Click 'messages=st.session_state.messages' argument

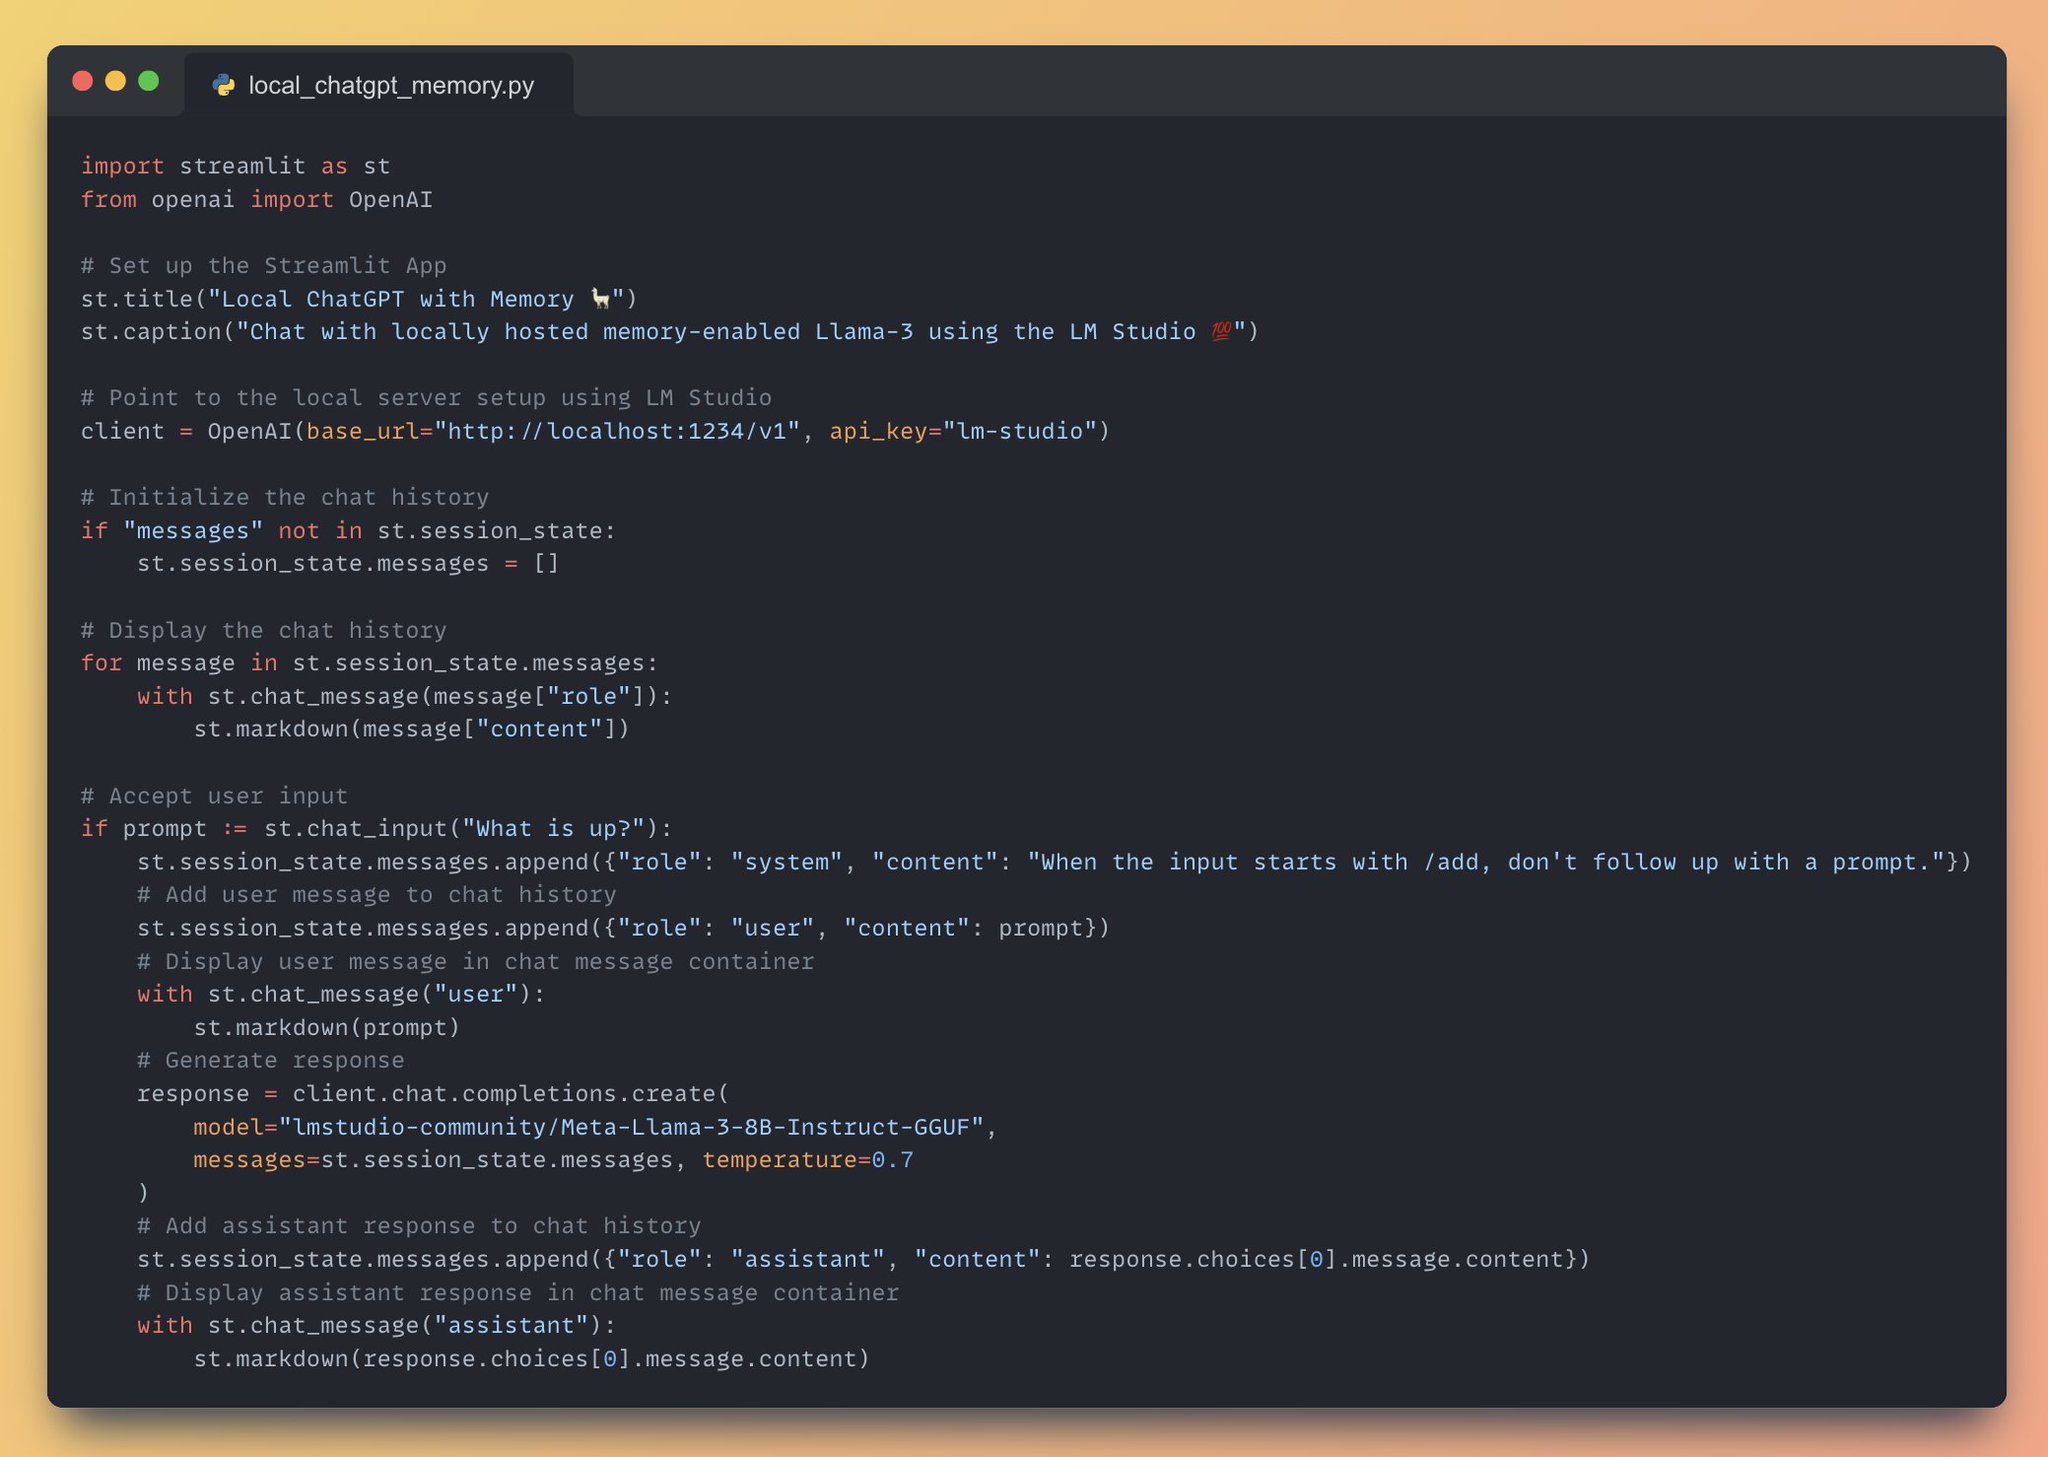(x=433, y=1160)
